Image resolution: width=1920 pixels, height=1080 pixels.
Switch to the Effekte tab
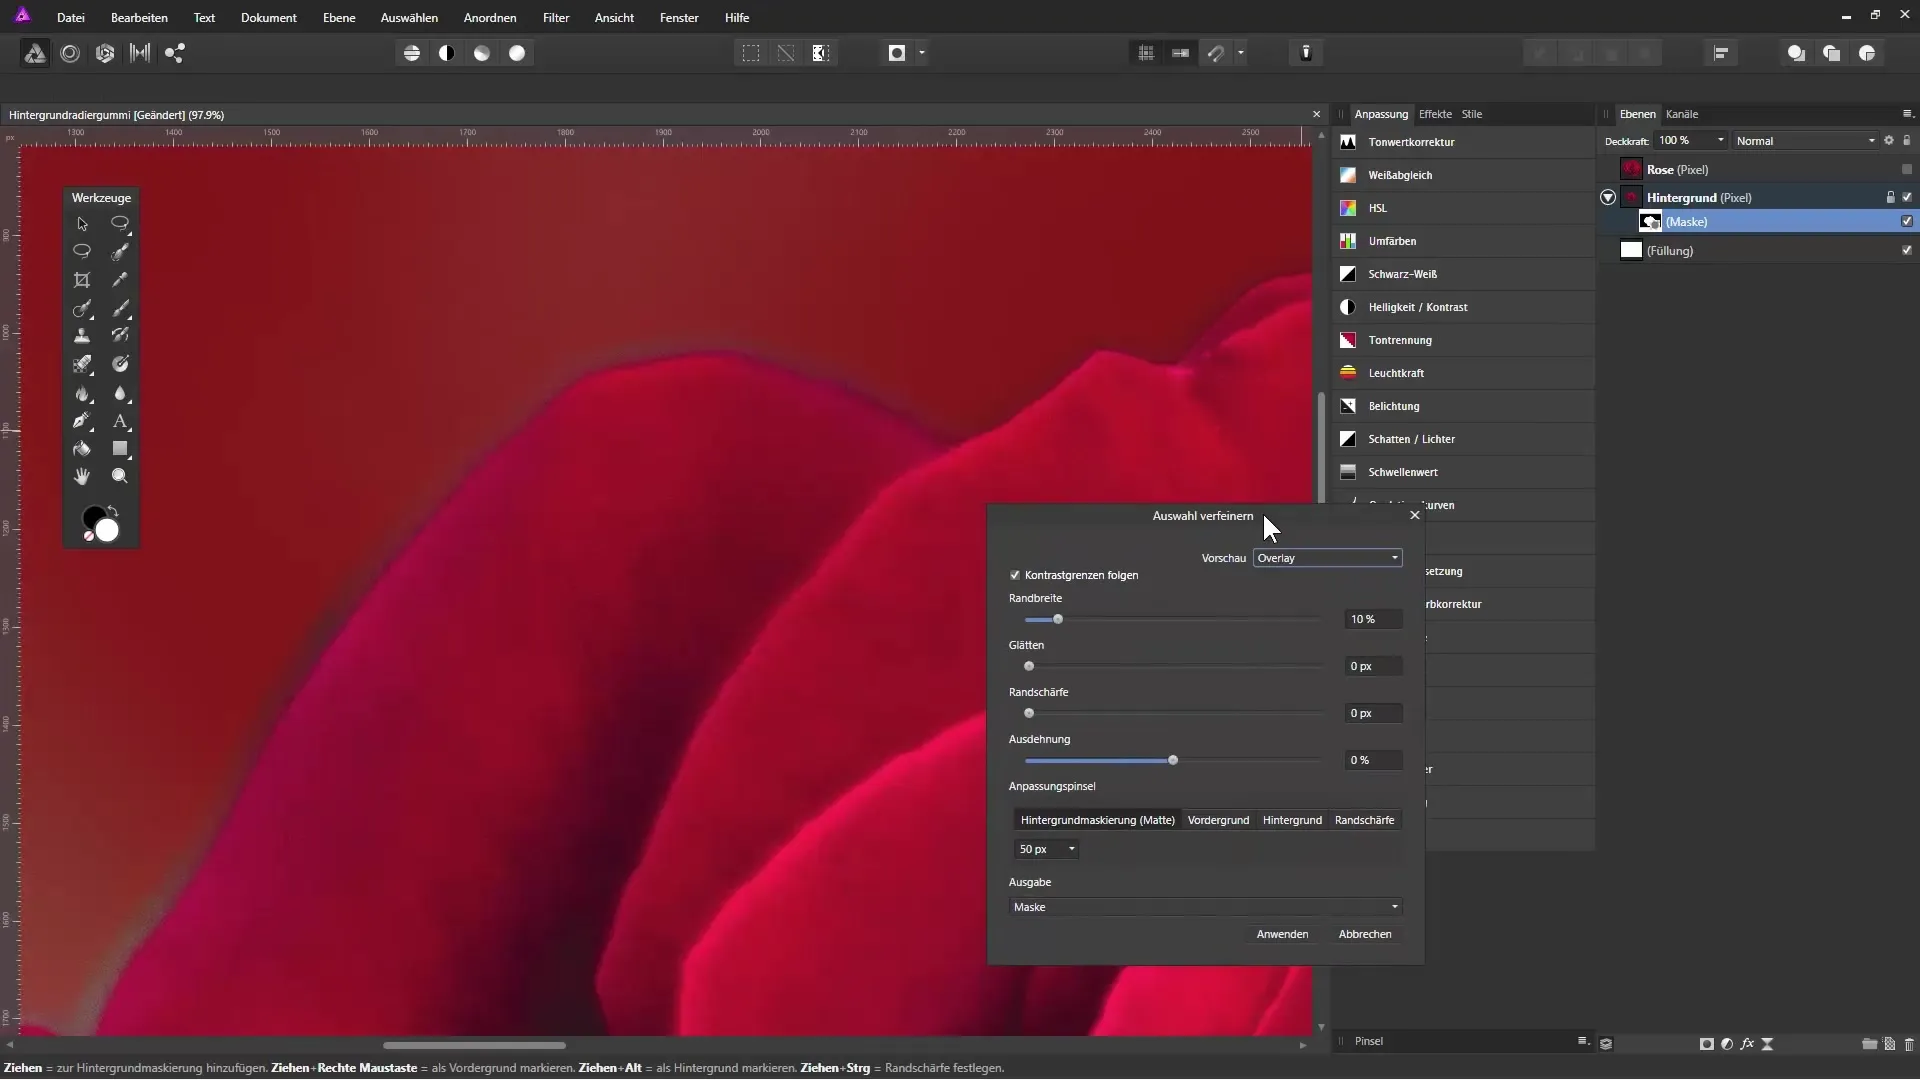[1435, 114]
